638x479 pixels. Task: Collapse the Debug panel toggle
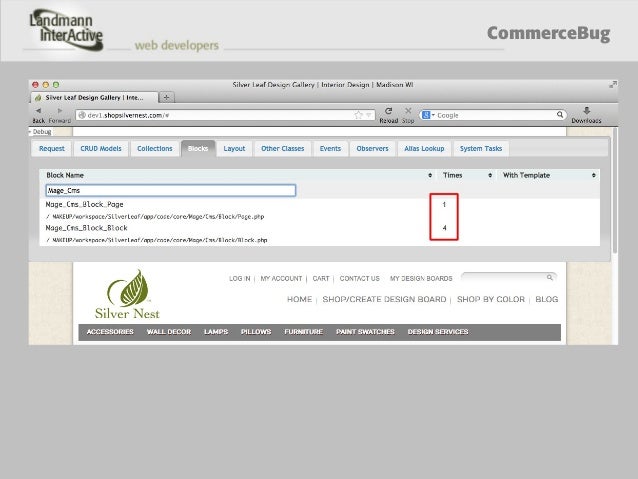click(x=40, y=132)
